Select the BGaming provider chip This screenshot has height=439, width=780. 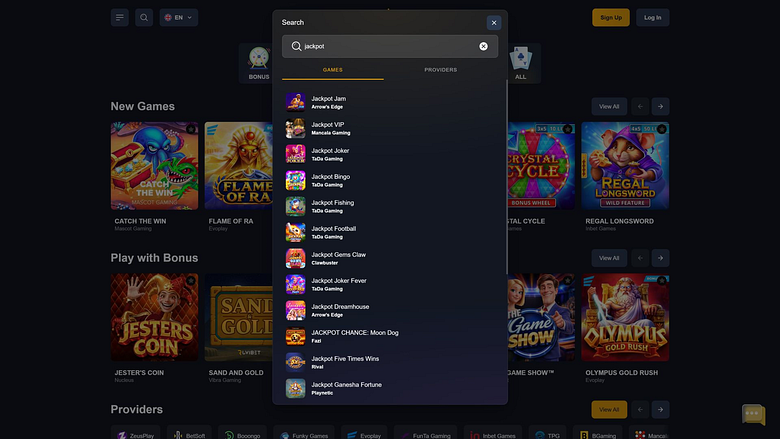[597, 434]
